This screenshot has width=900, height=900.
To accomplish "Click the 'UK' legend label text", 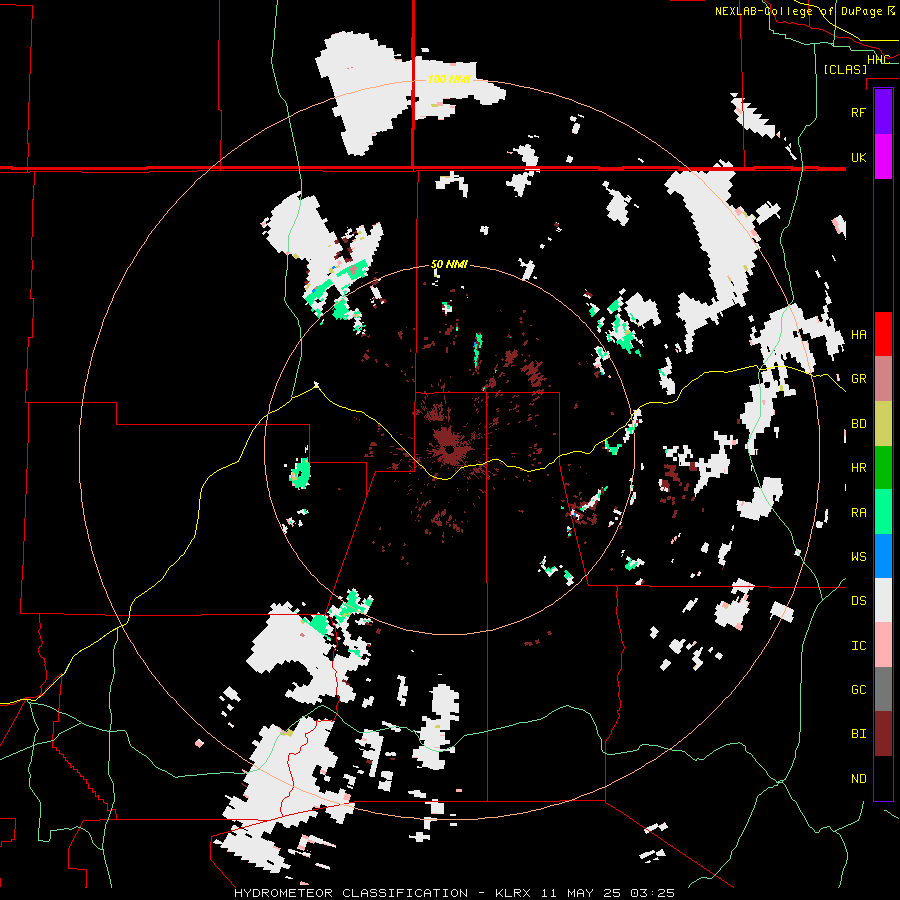I will (858, 157).
